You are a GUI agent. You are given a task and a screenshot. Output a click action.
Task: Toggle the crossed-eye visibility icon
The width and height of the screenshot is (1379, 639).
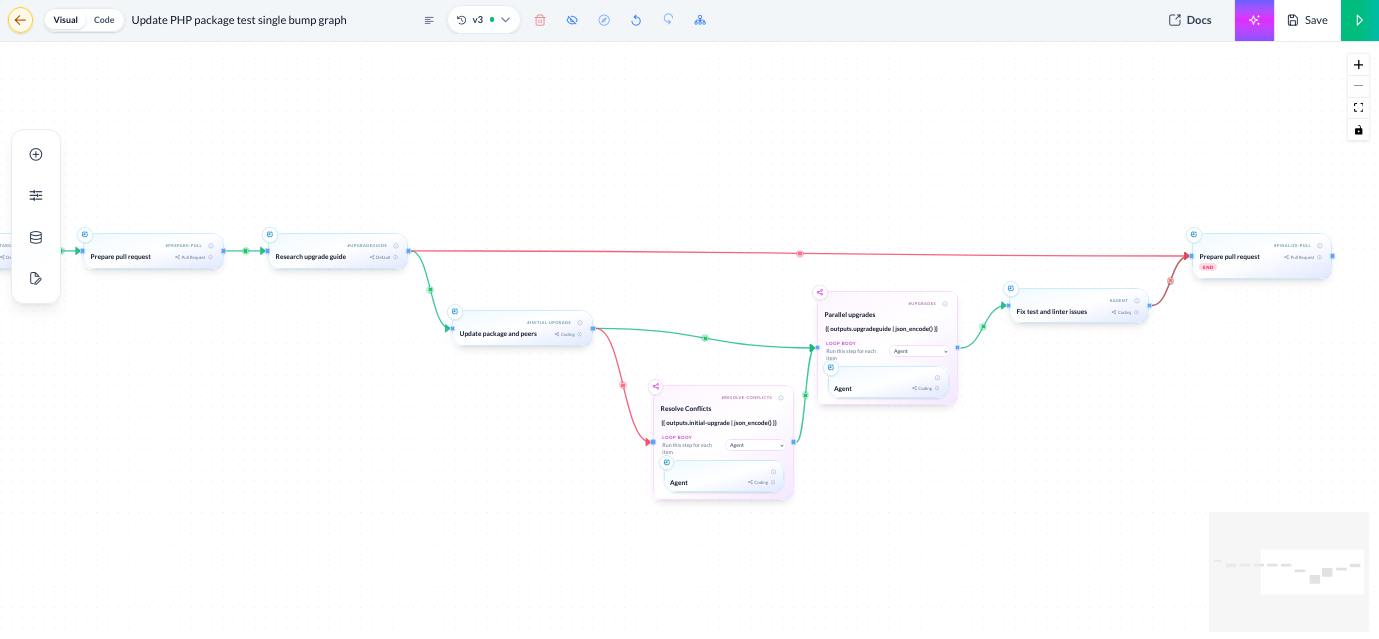(x=572, y=20)
